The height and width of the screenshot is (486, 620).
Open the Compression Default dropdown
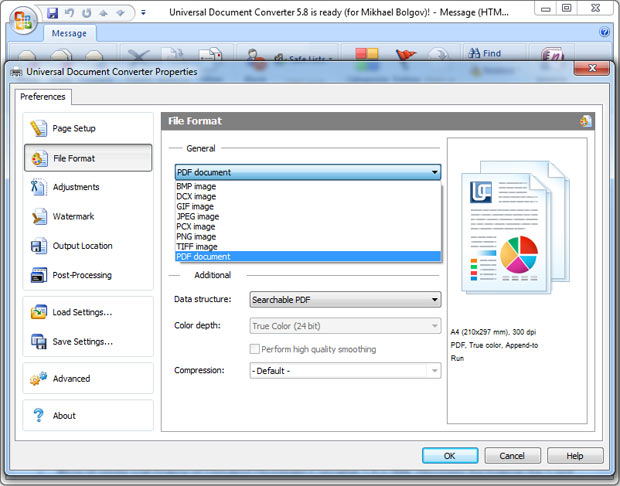tap(345, 371)
